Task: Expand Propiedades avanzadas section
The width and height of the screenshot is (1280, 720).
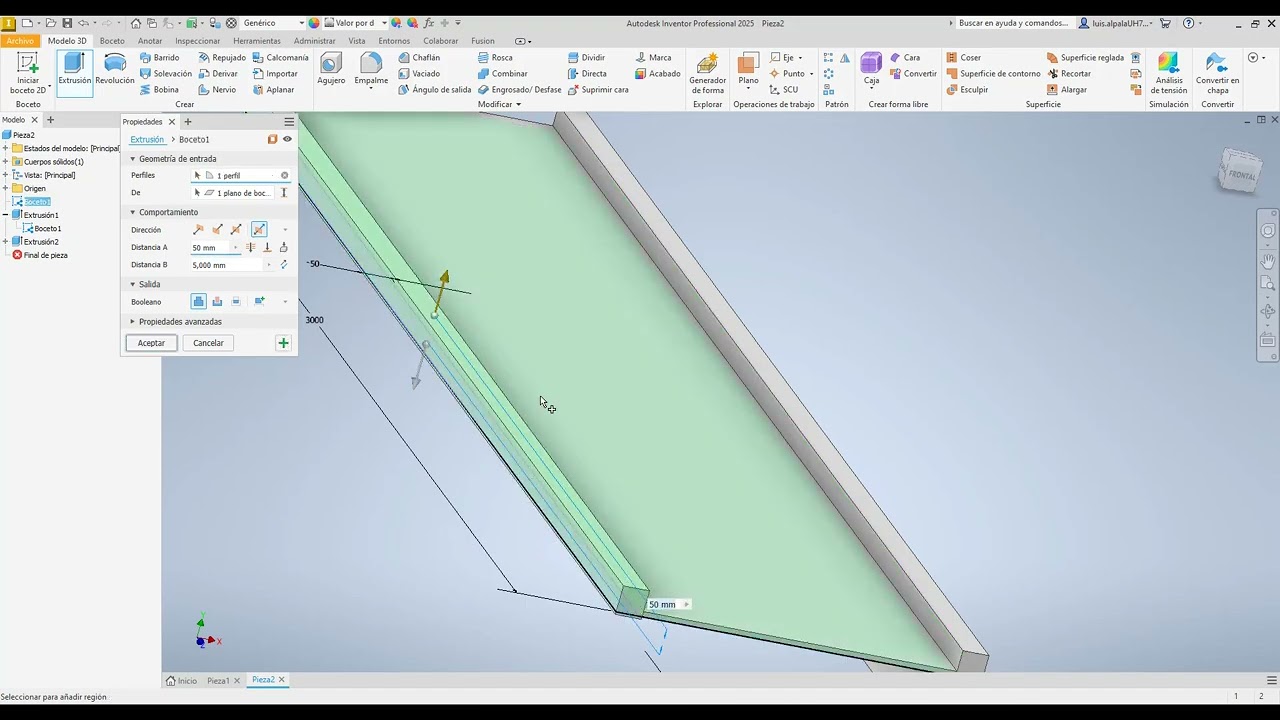Action: click(132, 322)
